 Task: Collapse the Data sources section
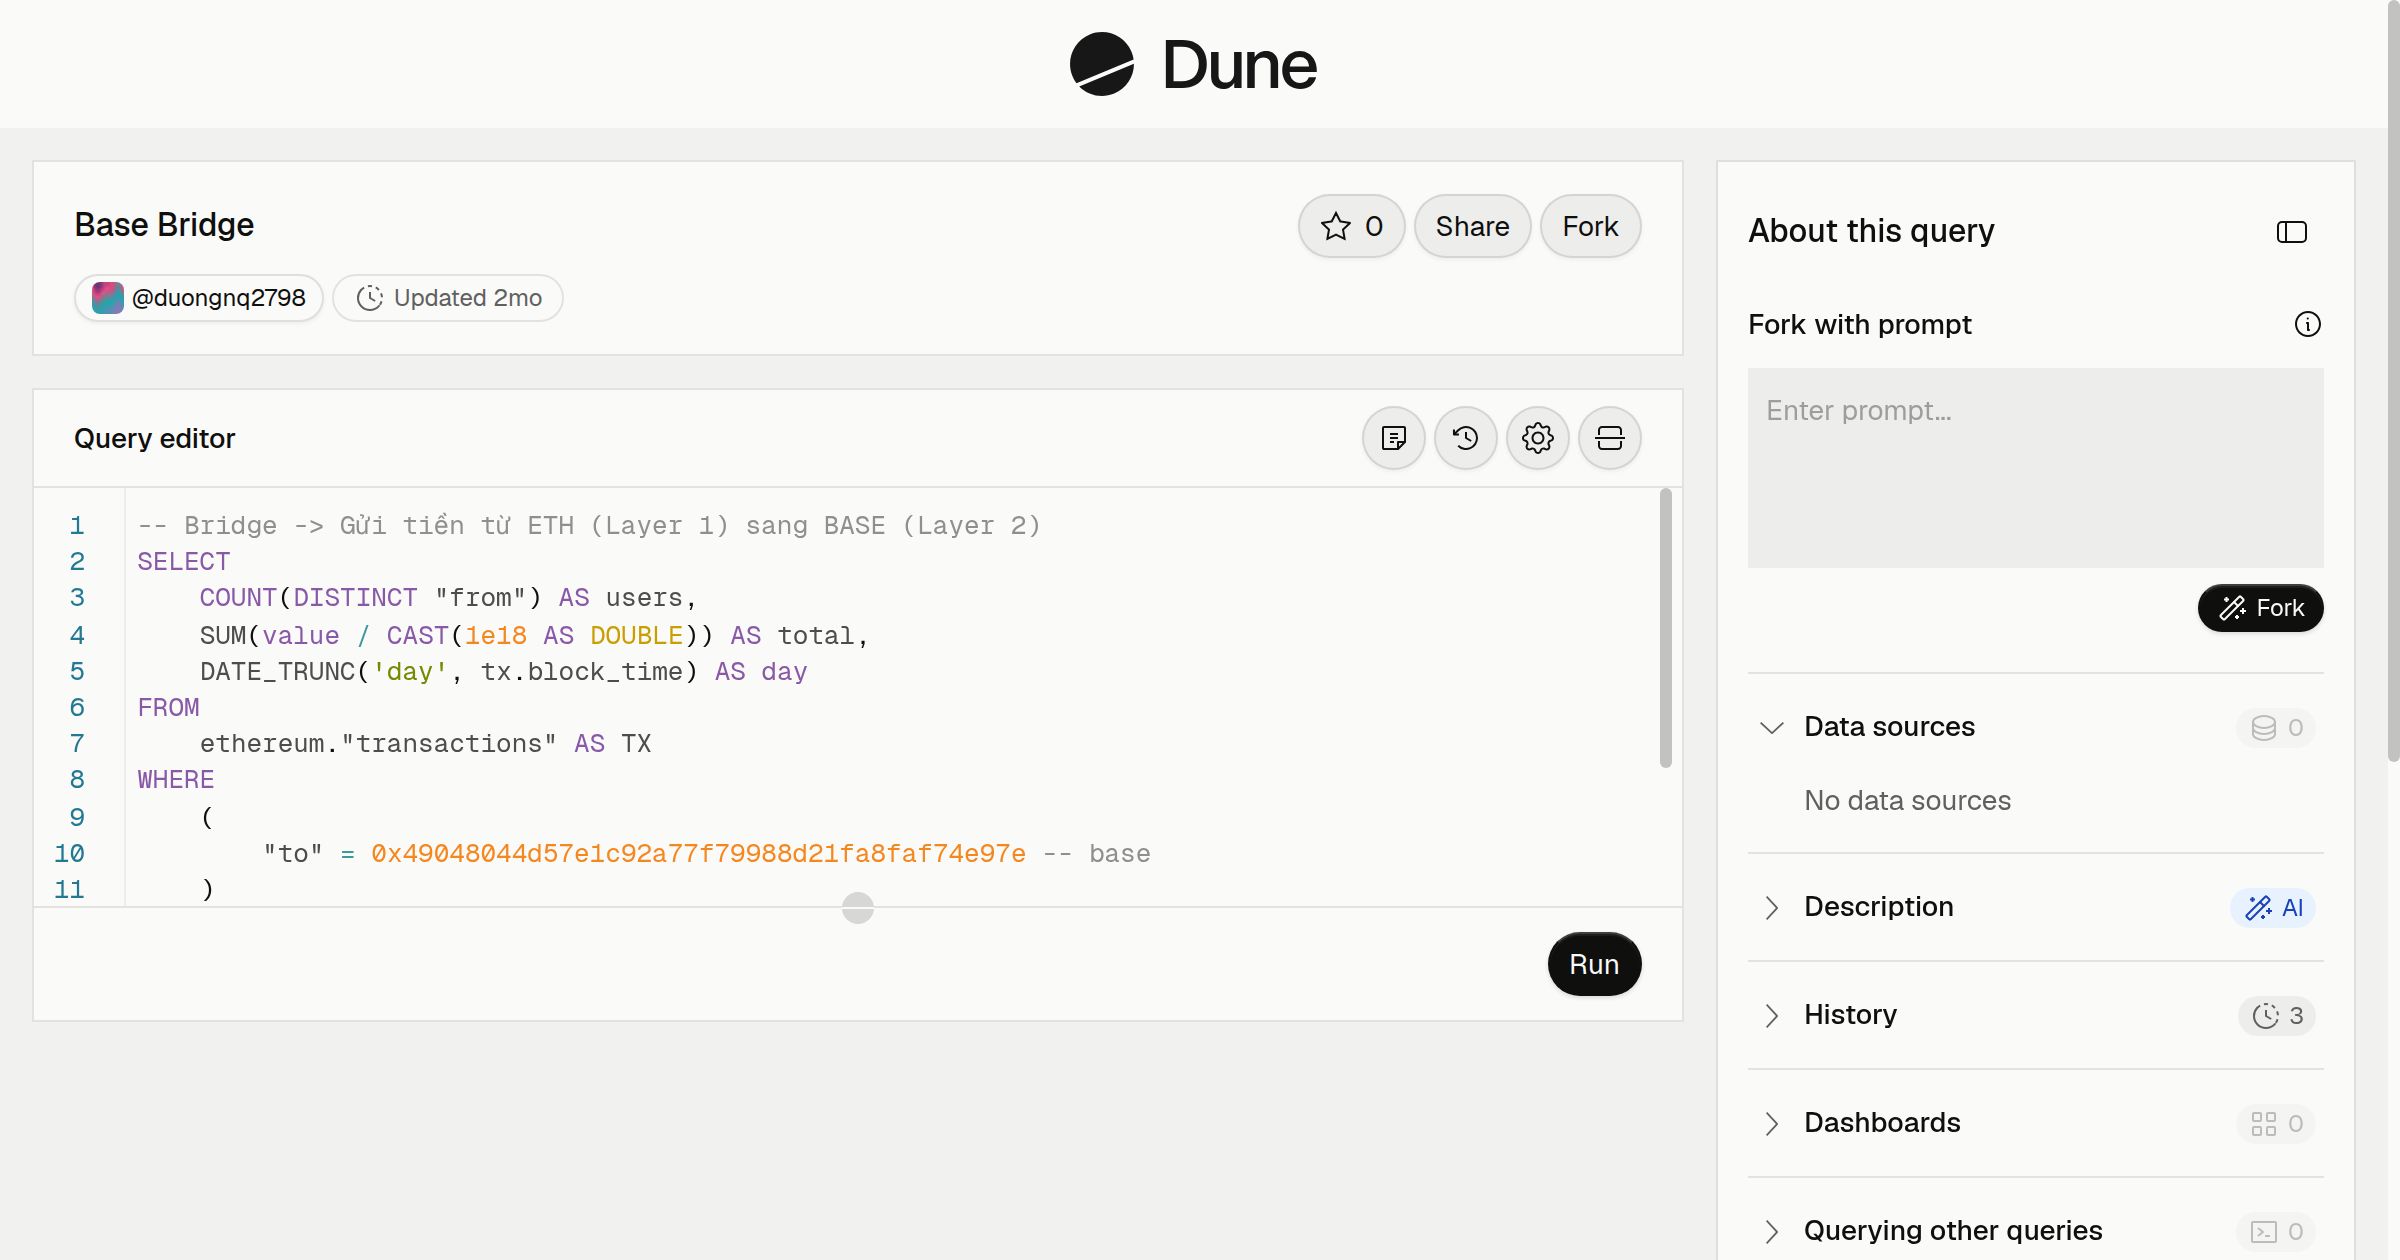(x=1771, y=727)
